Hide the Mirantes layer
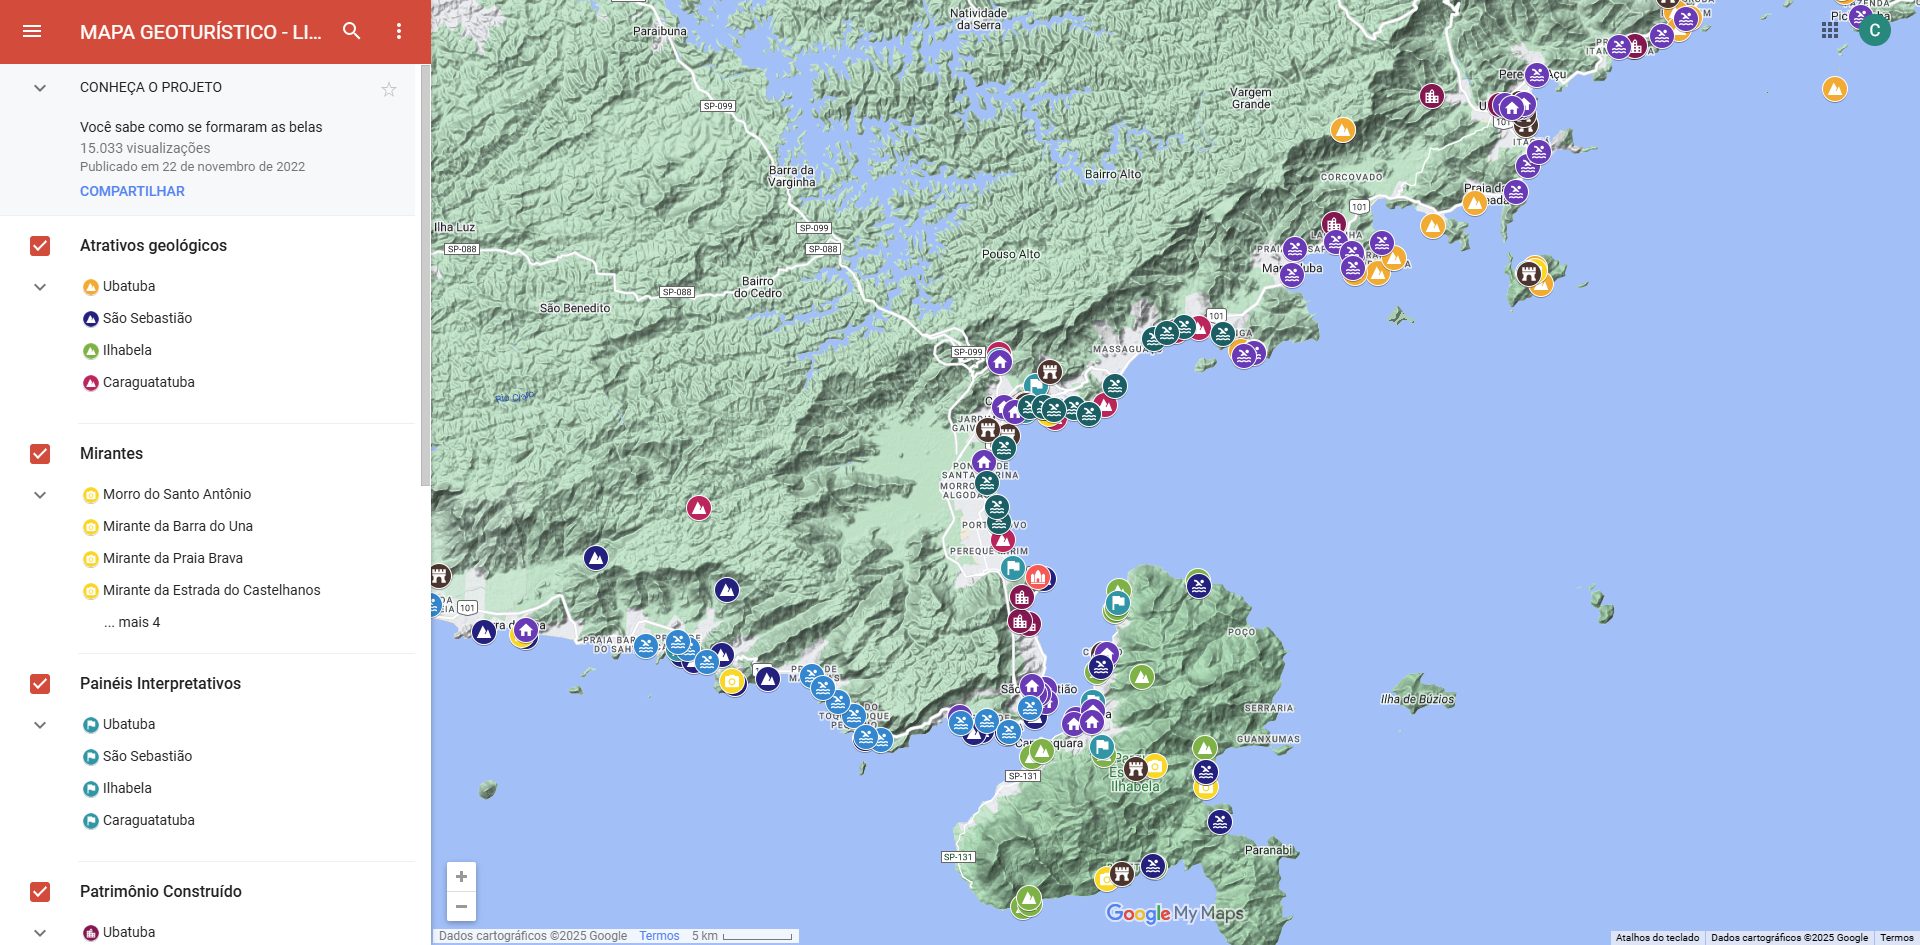This screenshot has height=945, width=1920. tap(40, 454)
